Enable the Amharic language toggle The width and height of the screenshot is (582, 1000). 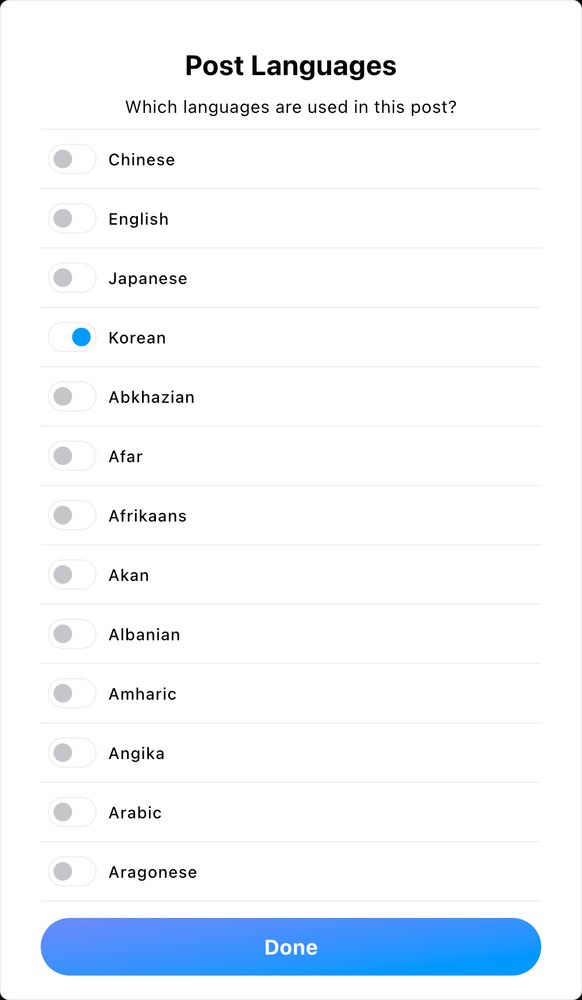(x=71, y=693)
